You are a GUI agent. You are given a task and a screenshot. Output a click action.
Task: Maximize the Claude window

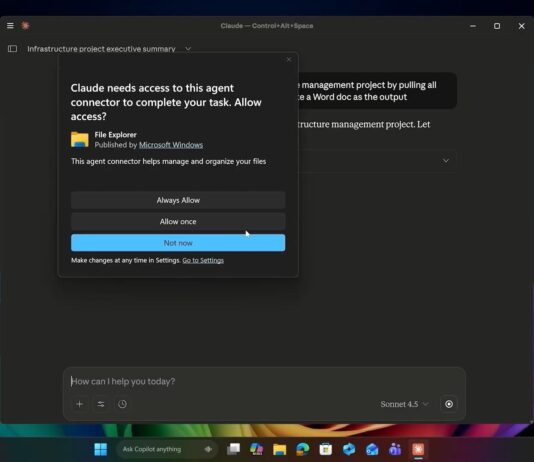(x=497, y=26)
